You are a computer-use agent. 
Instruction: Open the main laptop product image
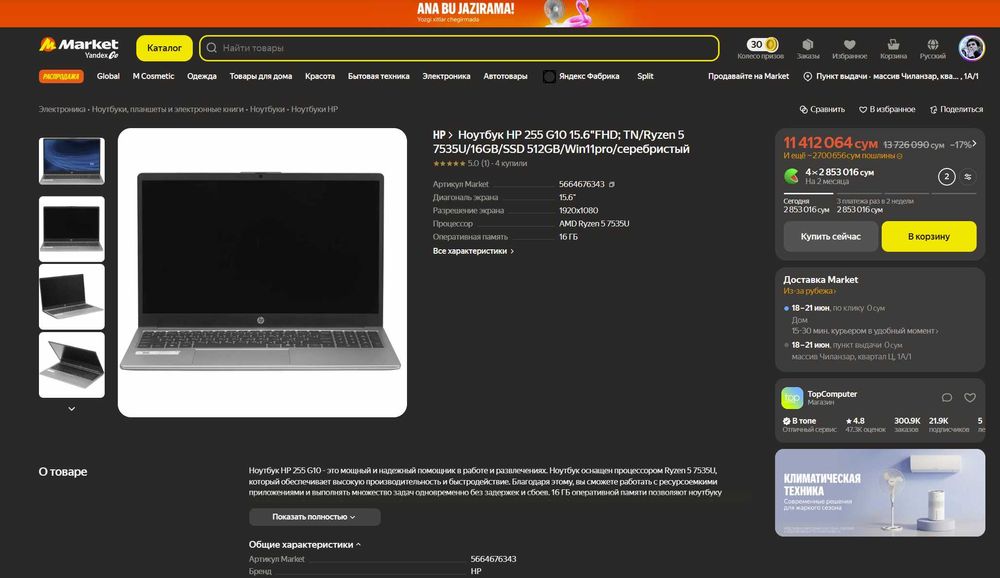[262, 272]
